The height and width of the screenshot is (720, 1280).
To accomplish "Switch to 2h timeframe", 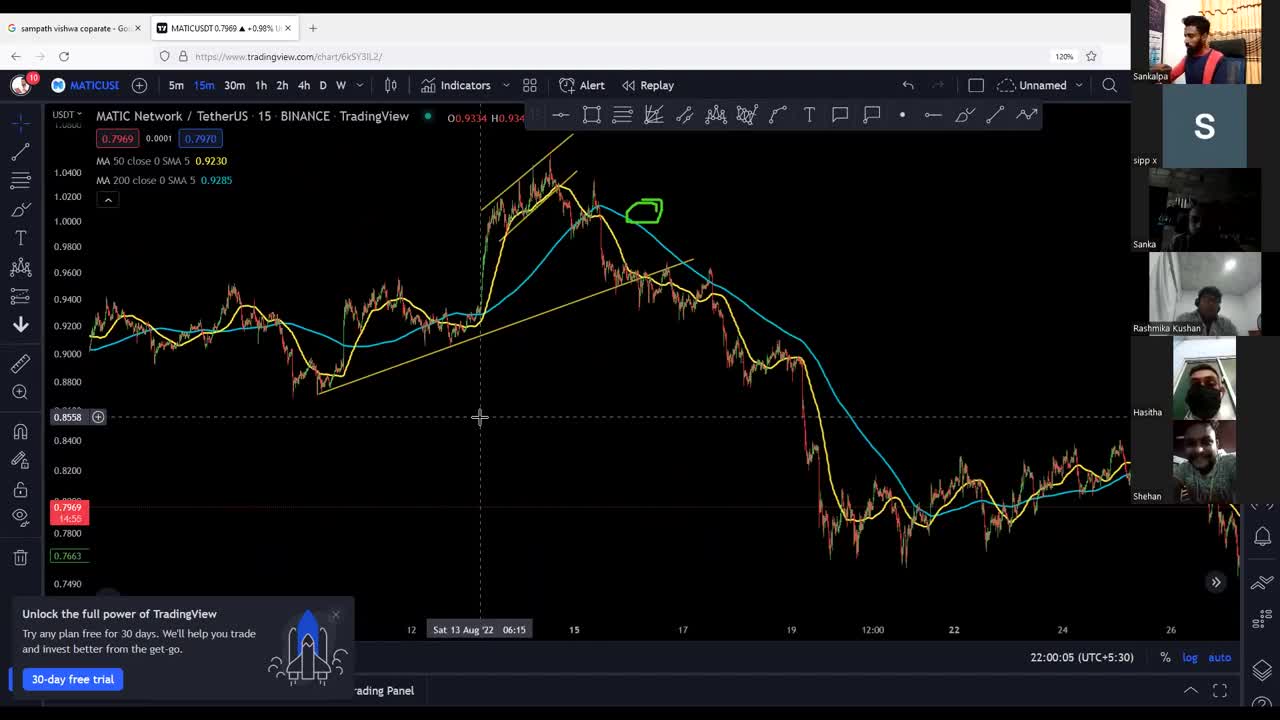I will pyautogui.click(x=282, y=85).
